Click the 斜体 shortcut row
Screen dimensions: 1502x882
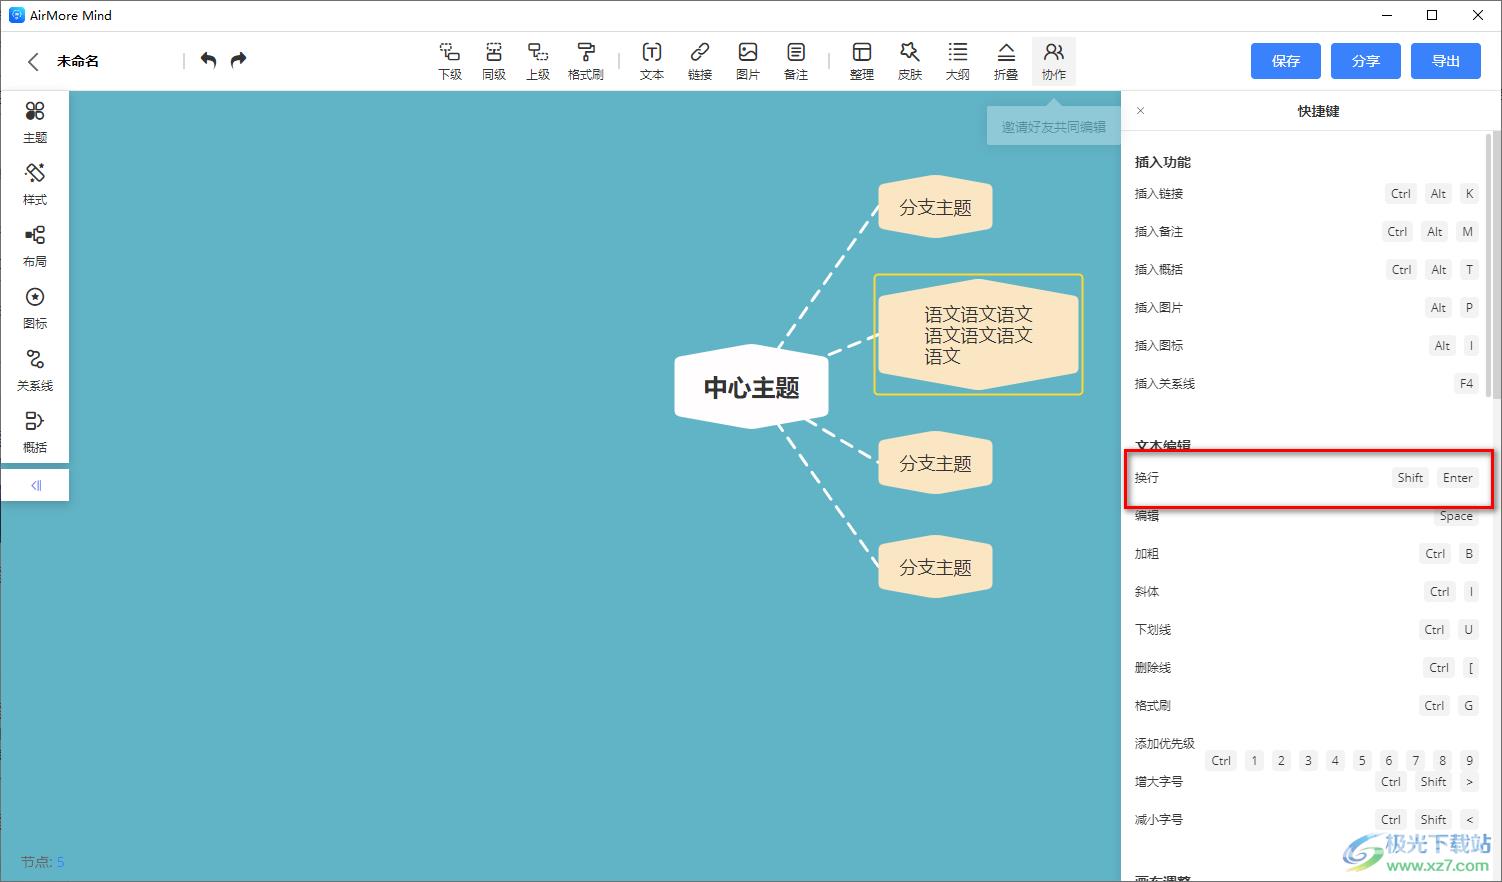tap(1306, 592)
